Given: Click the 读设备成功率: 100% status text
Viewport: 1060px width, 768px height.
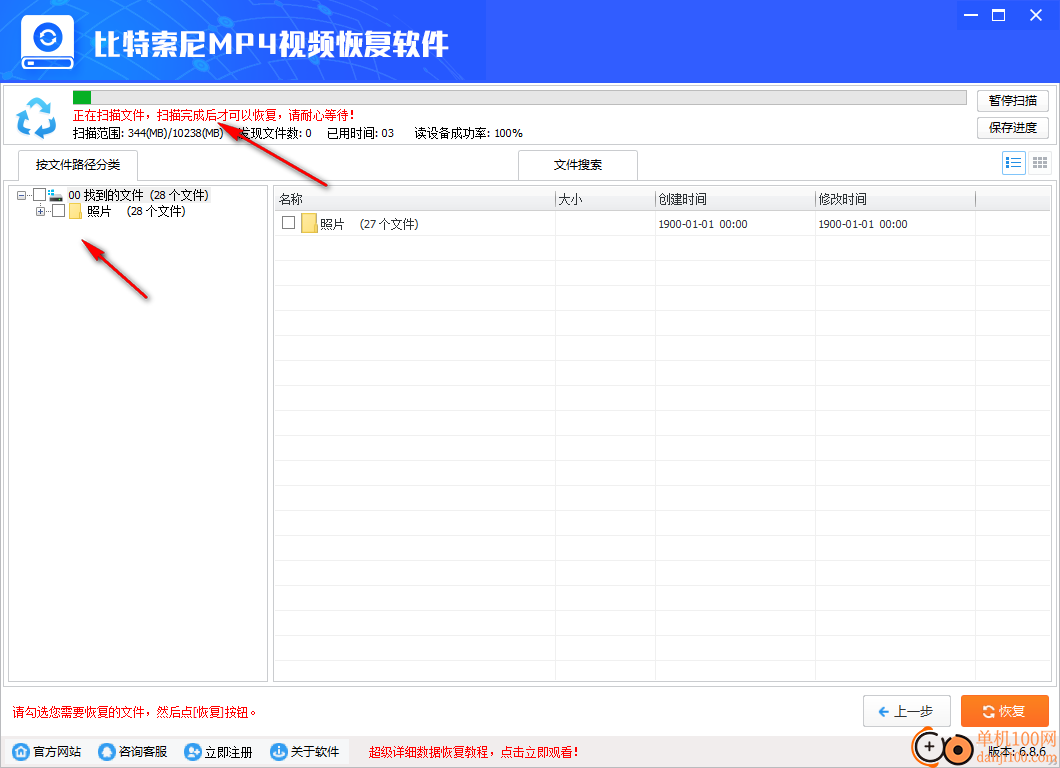Looking at the screenshot, I should coord(468,133).
